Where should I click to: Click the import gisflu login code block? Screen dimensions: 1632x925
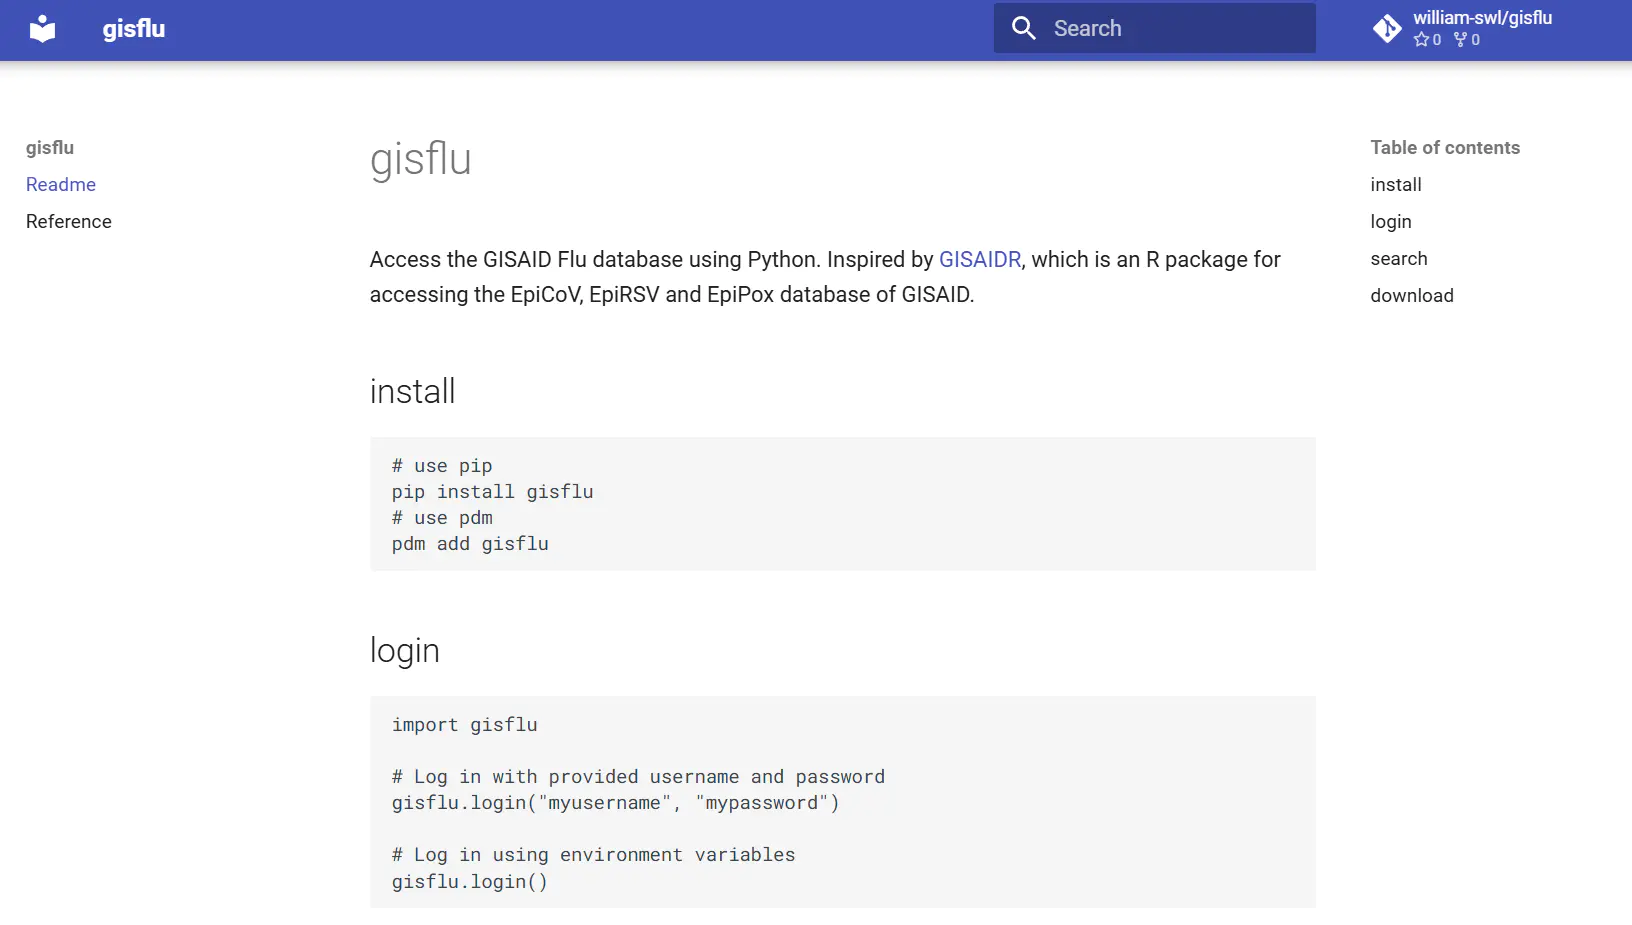click(x=843, y=802)
